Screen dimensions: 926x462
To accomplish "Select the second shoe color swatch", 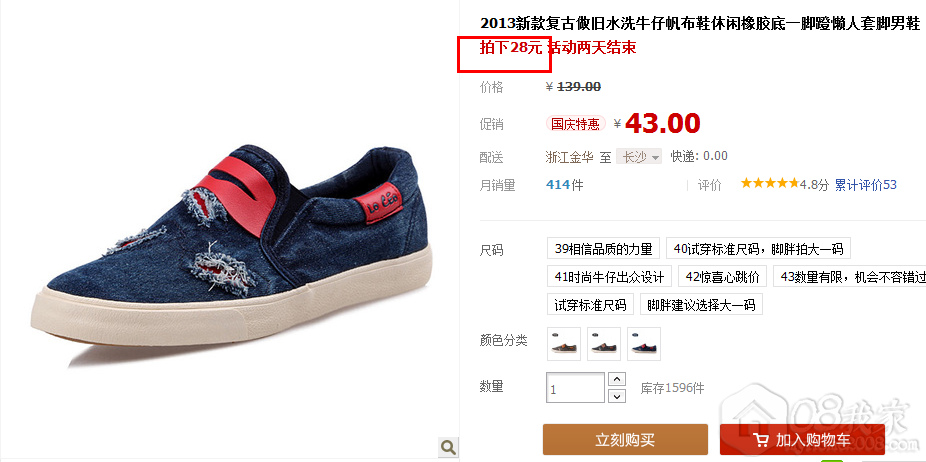I will [x=604, y=344].
